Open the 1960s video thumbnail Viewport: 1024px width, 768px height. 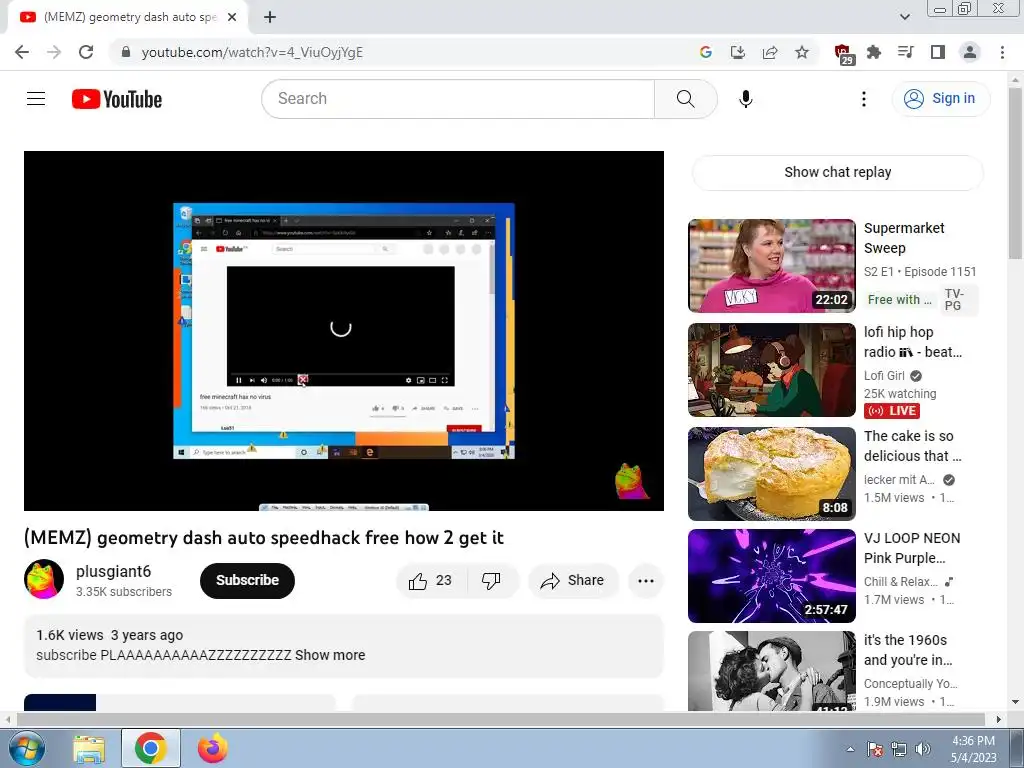771,671
